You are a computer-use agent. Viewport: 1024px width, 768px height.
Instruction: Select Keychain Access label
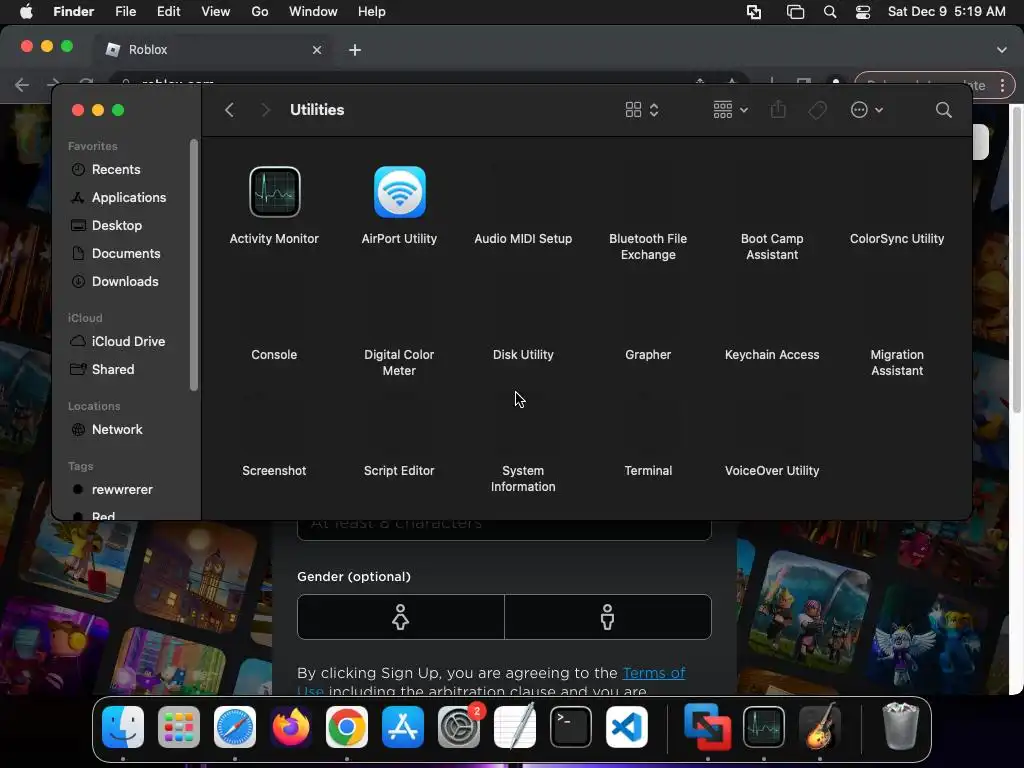point(772,355)
